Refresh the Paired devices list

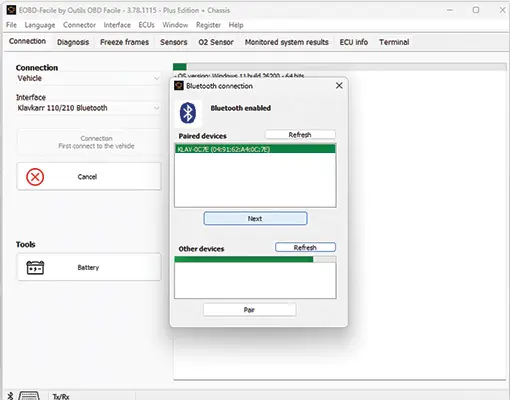pyautogui.click(x=300, y=135)
